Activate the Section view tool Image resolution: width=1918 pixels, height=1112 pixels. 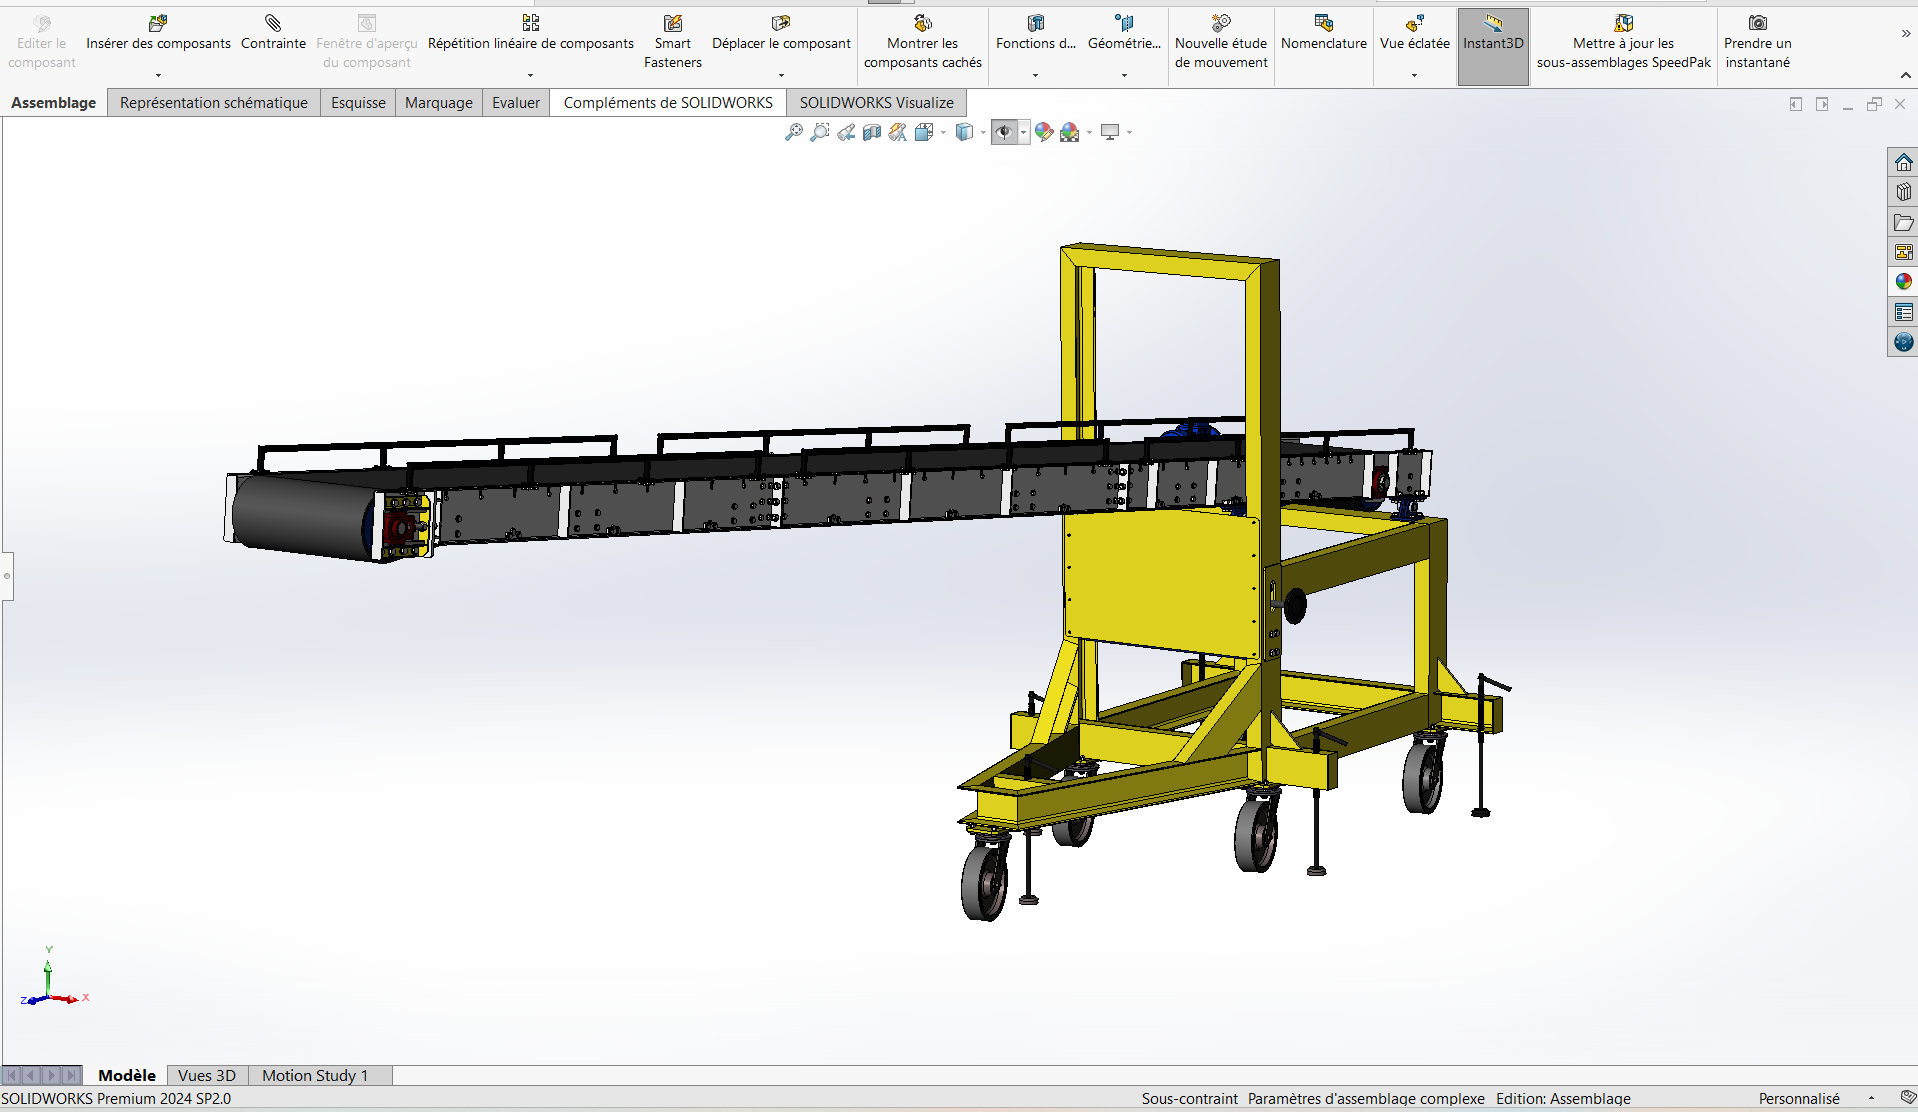pos(871,132)
